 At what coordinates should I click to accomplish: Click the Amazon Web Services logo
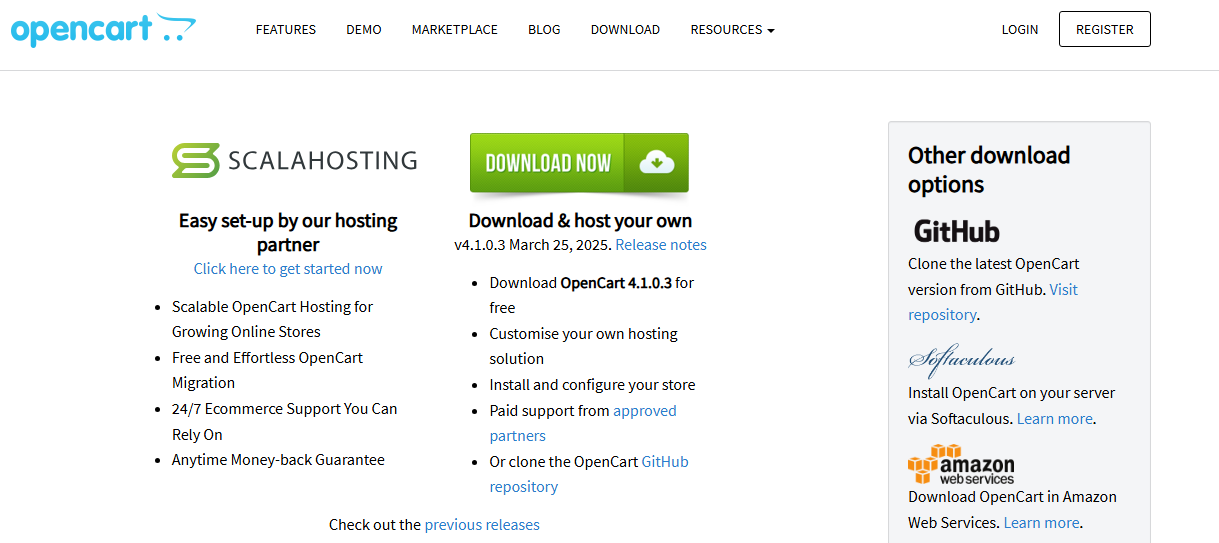point(961,464)
